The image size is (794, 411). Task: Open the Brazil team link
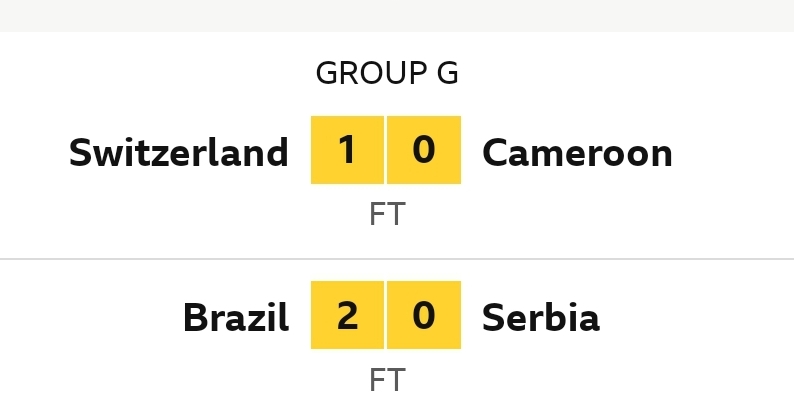(x=235, y=318)
